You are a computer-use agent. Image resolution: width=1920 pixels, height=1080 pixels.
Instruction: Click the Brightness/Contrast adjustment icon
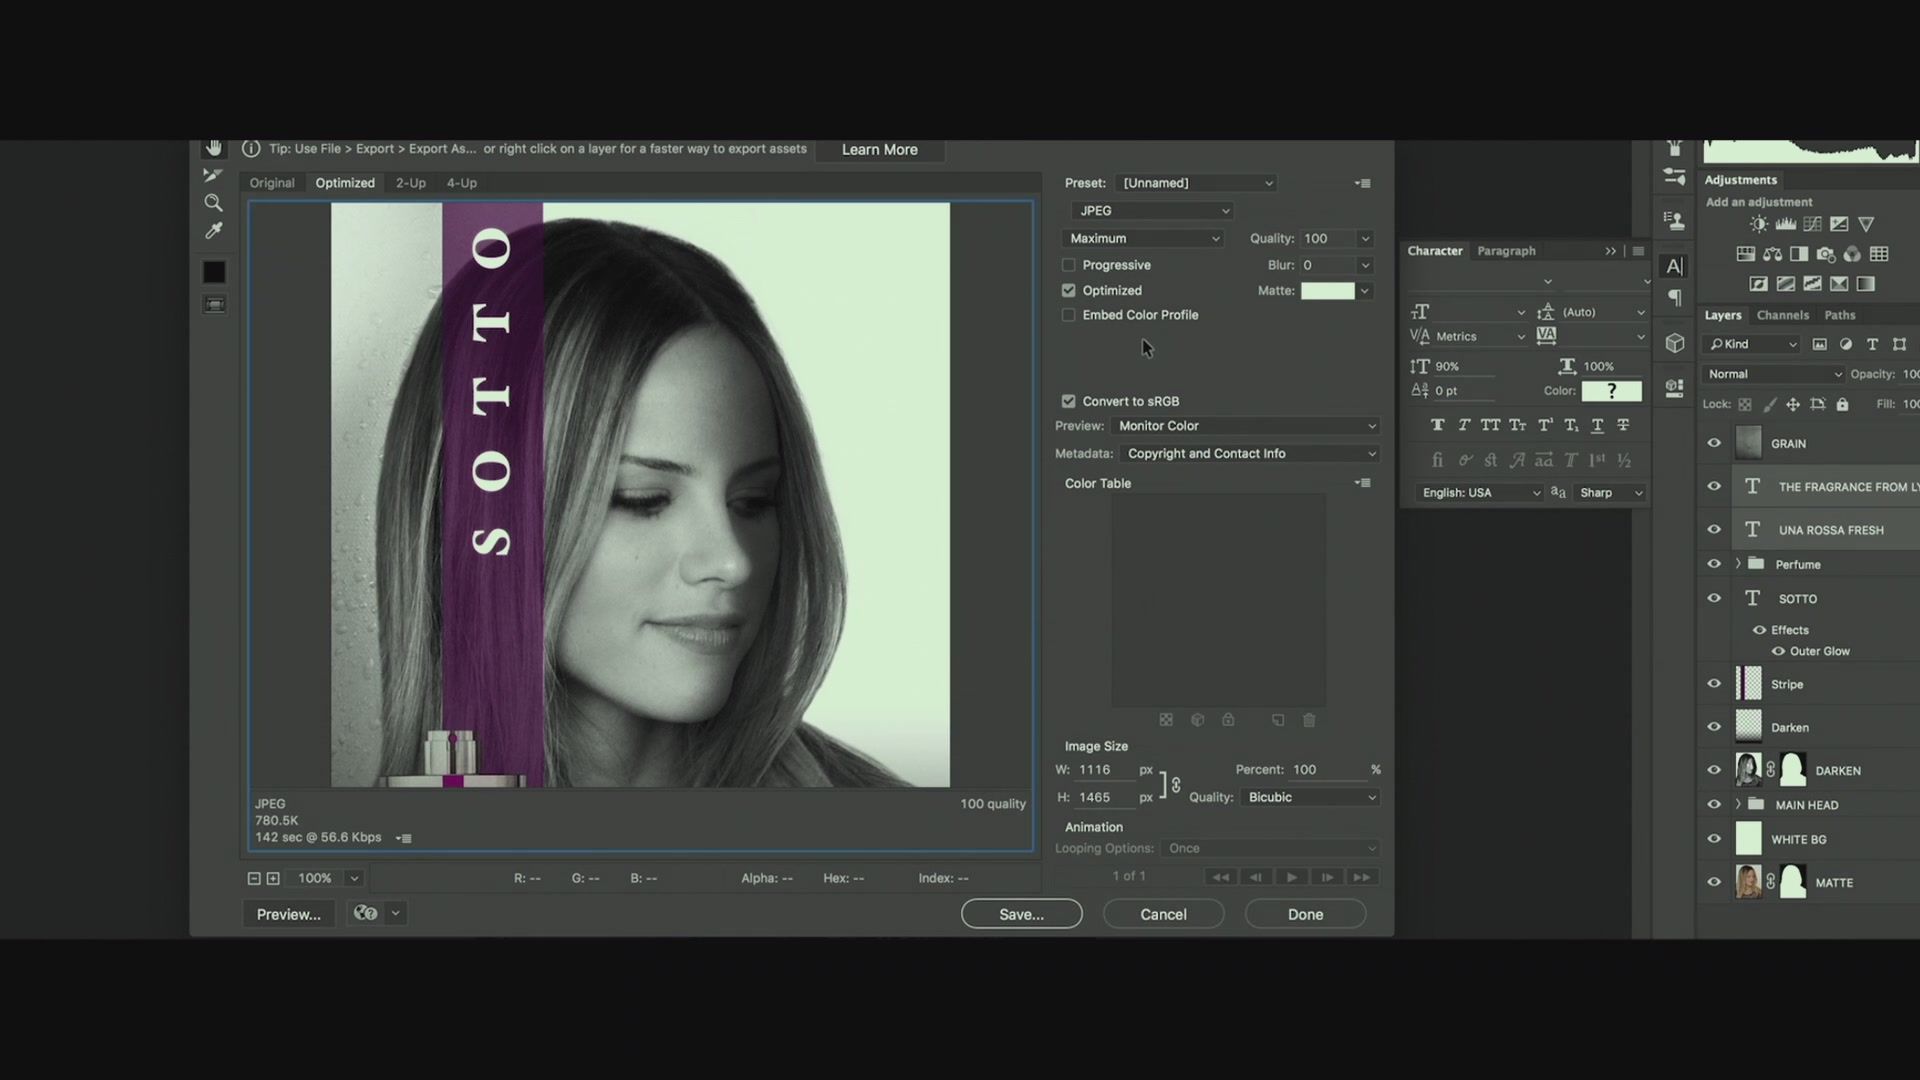coord(1759,224)
